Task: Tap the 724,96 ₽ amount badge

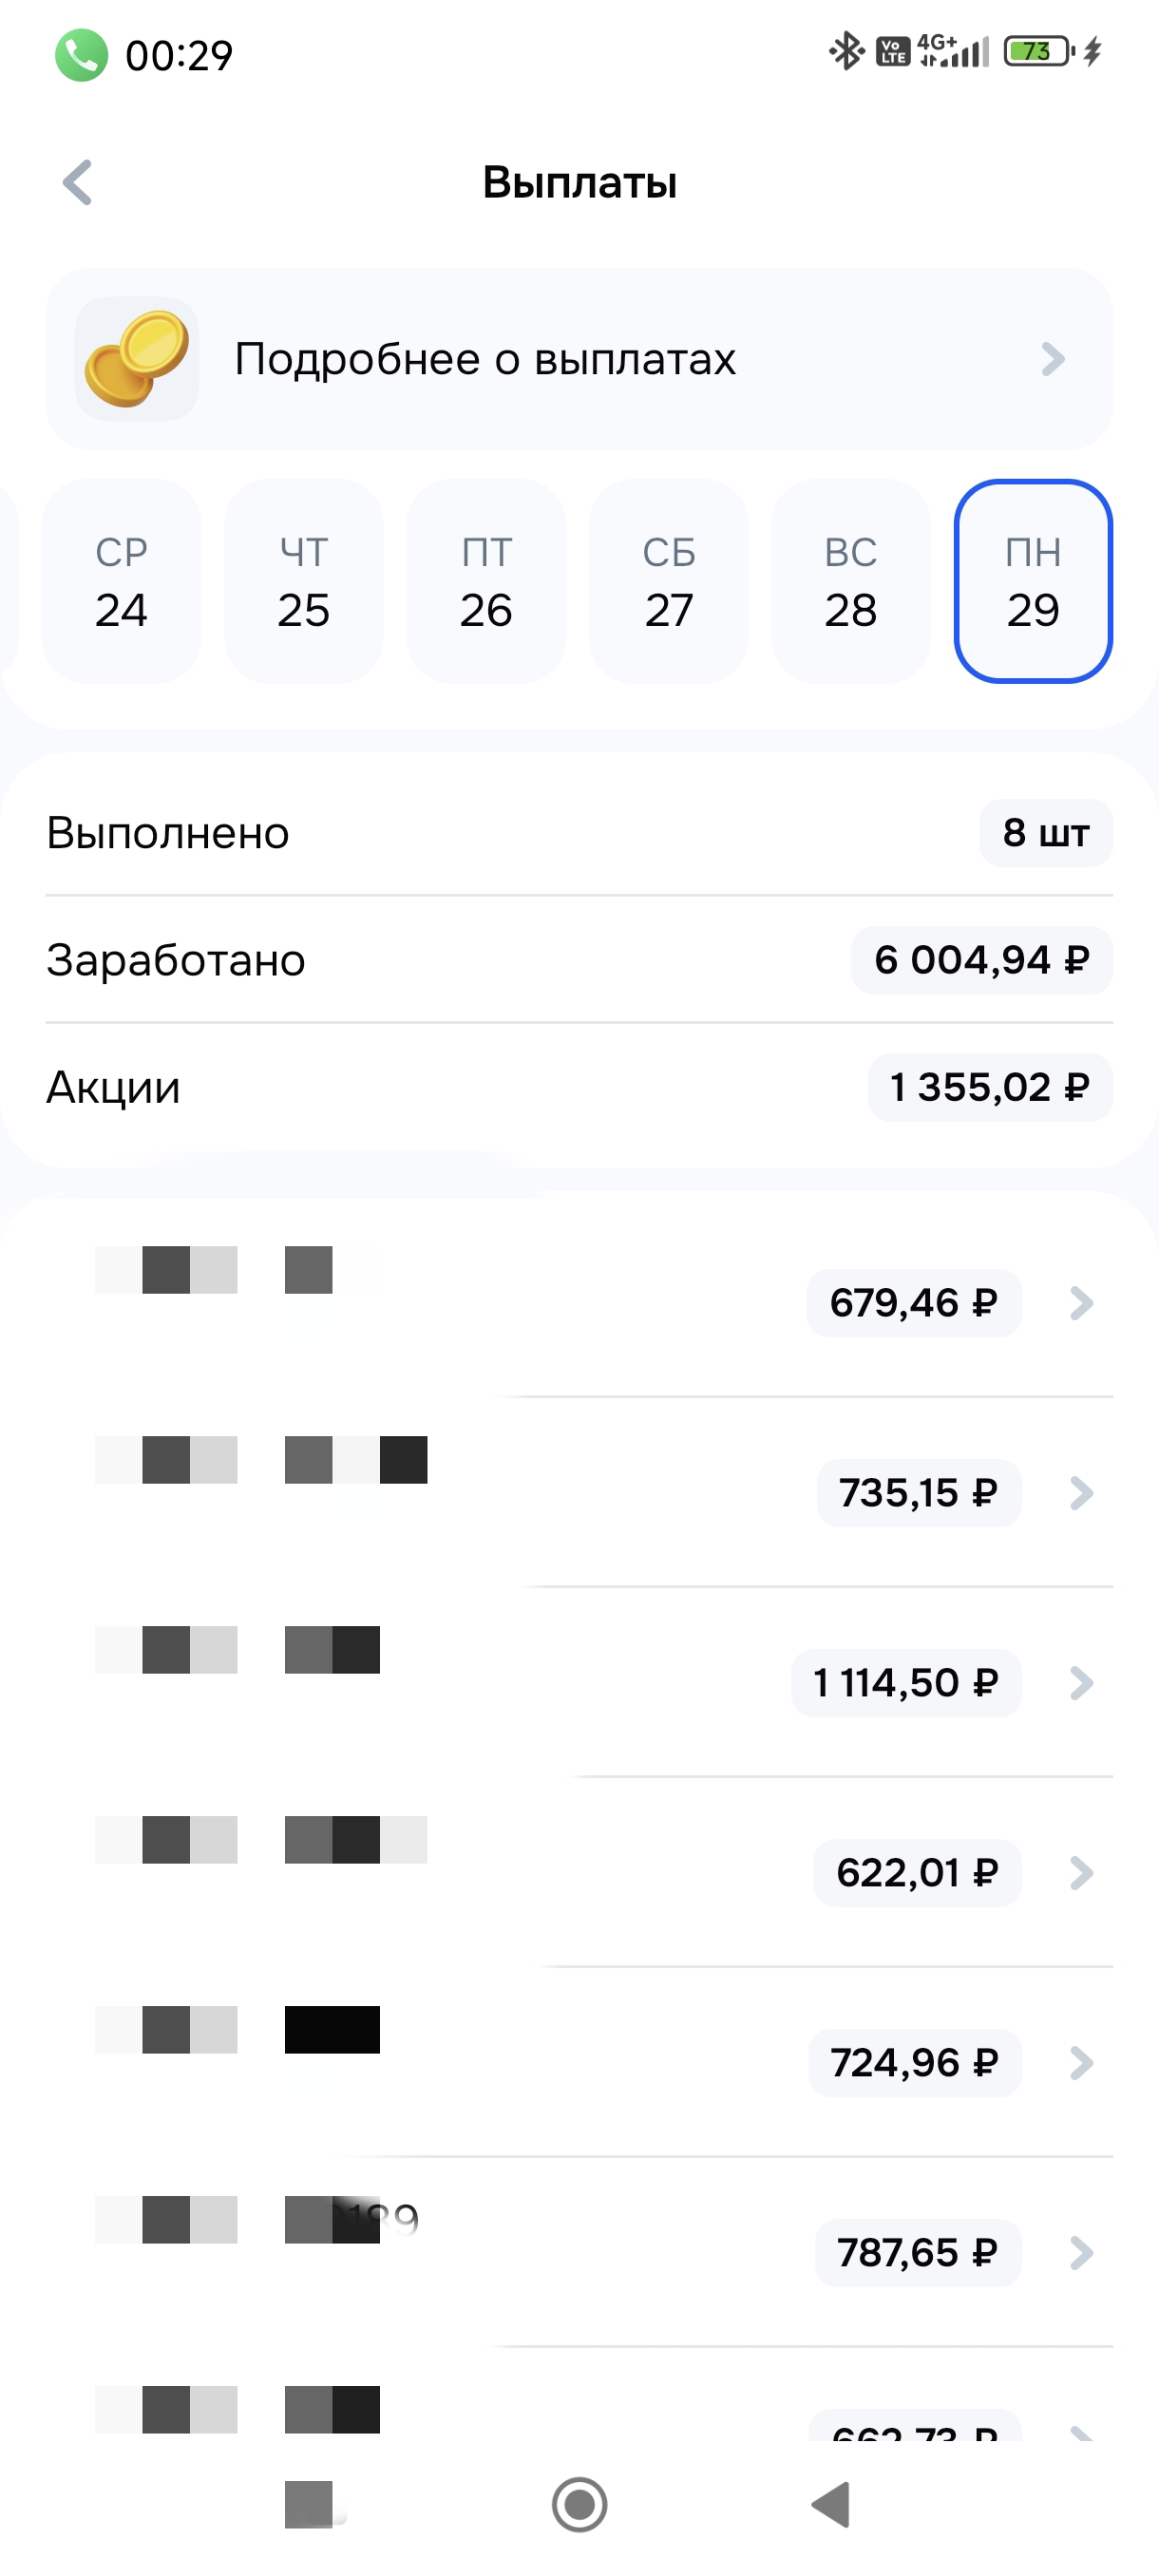Action: [914, 2063]
